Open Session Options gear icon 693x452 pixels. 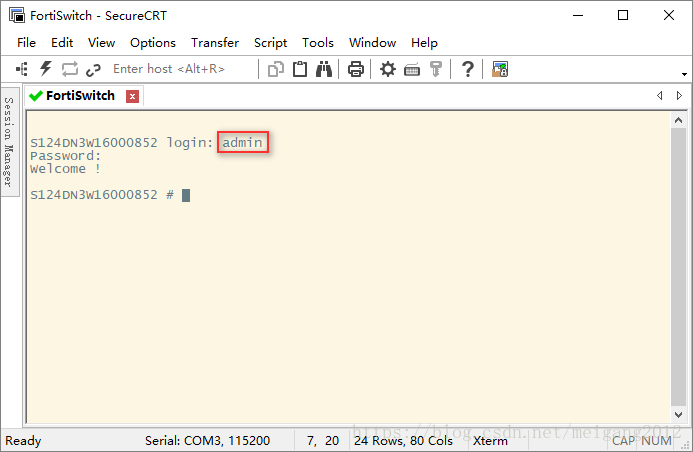point(388,69)
